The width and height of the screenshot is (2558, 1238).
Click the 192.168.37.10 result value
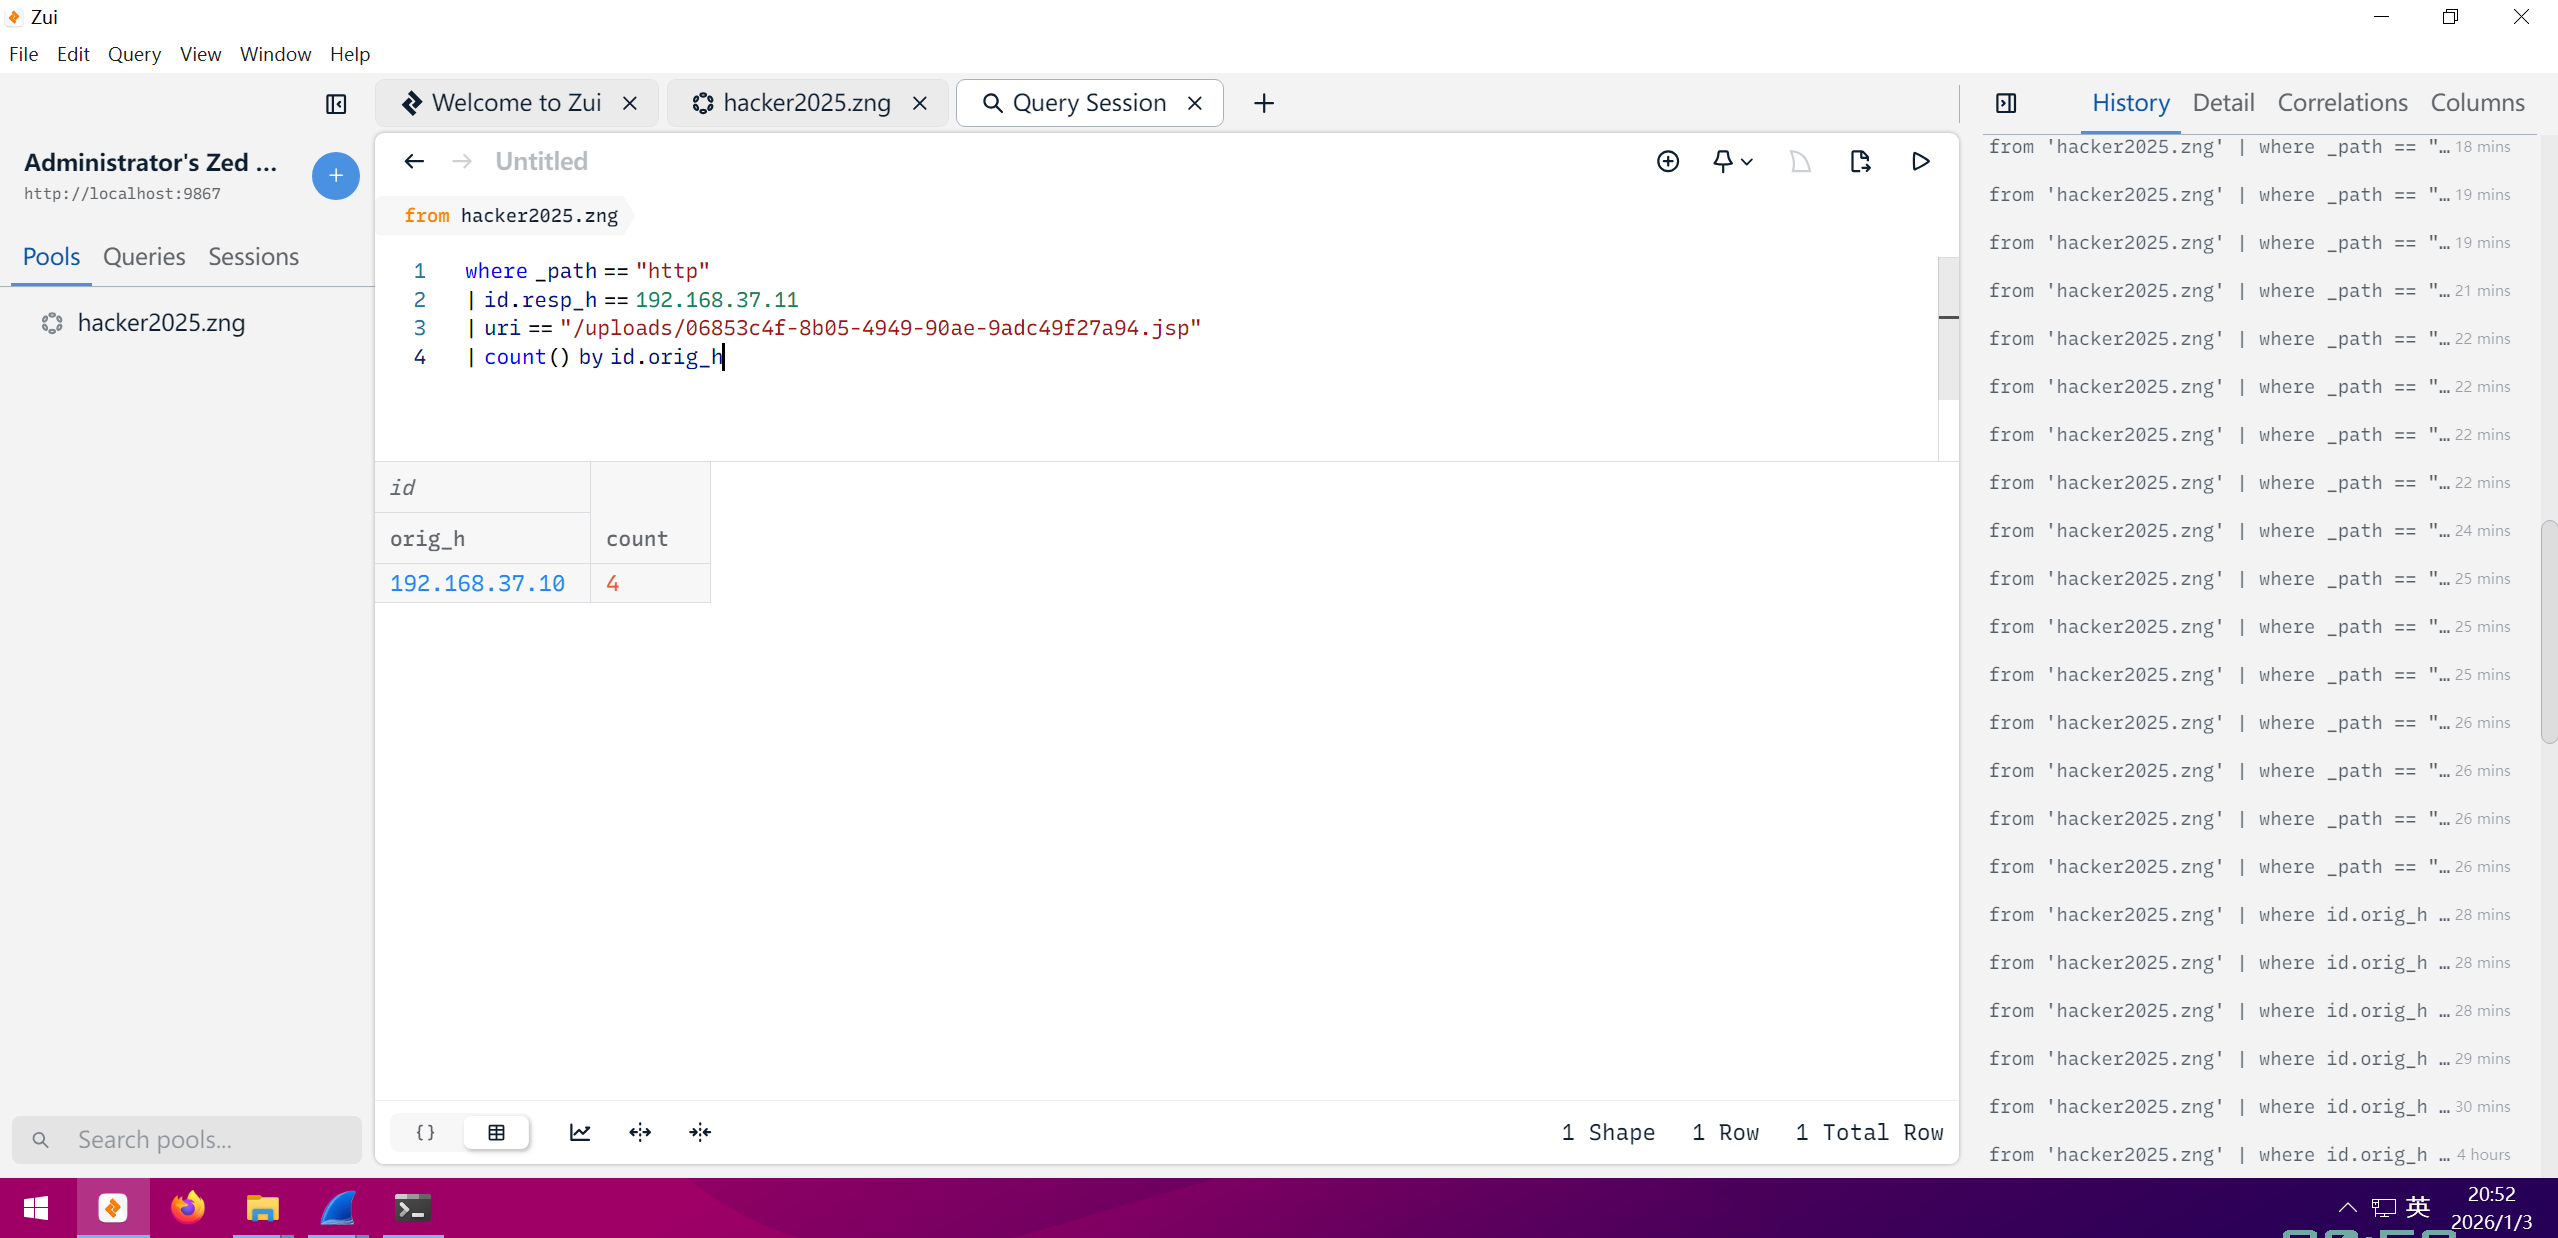pos(477,583)
